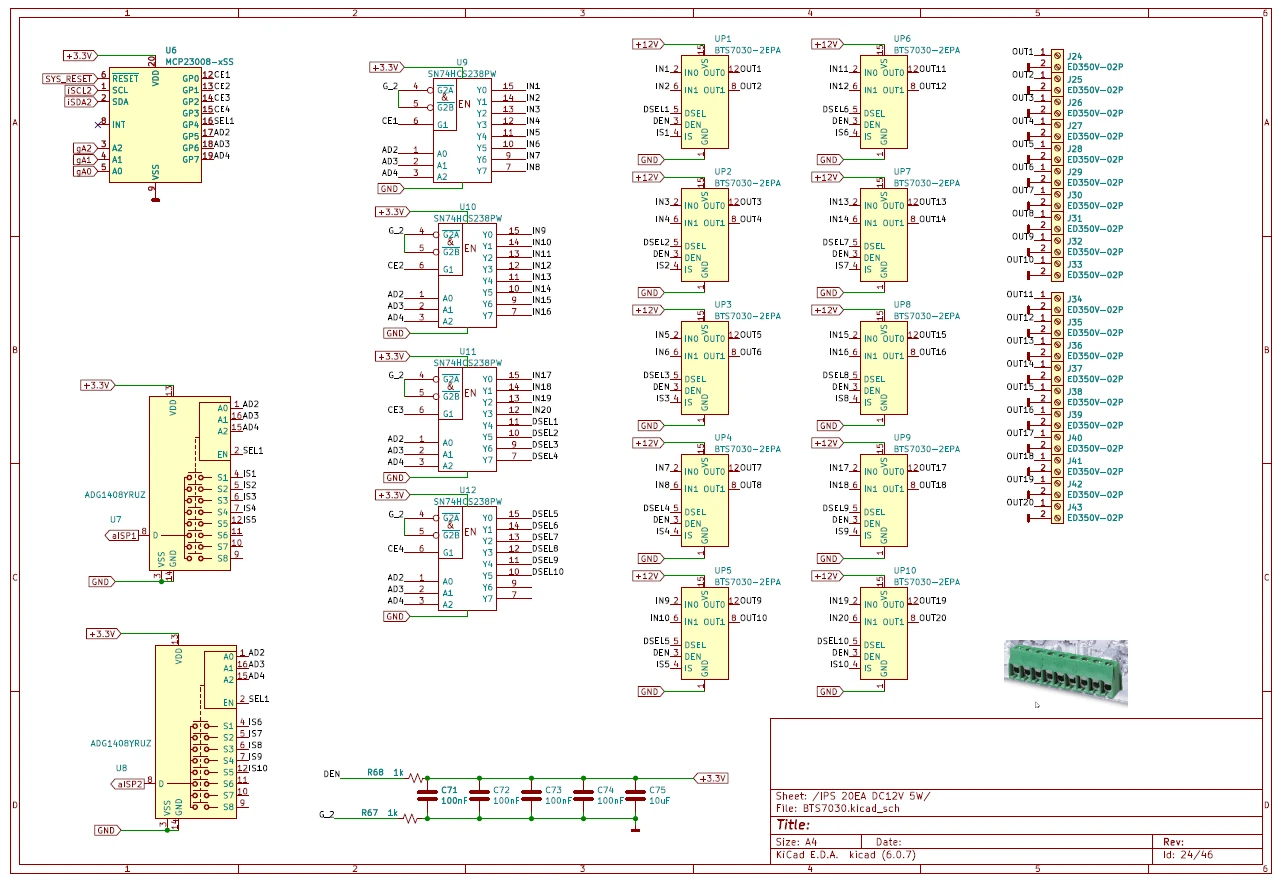1283x886 pixels.
Task: Select the U7 ADG1408YRUZ multiplexer symbol
Action: [x=190, y=484]
